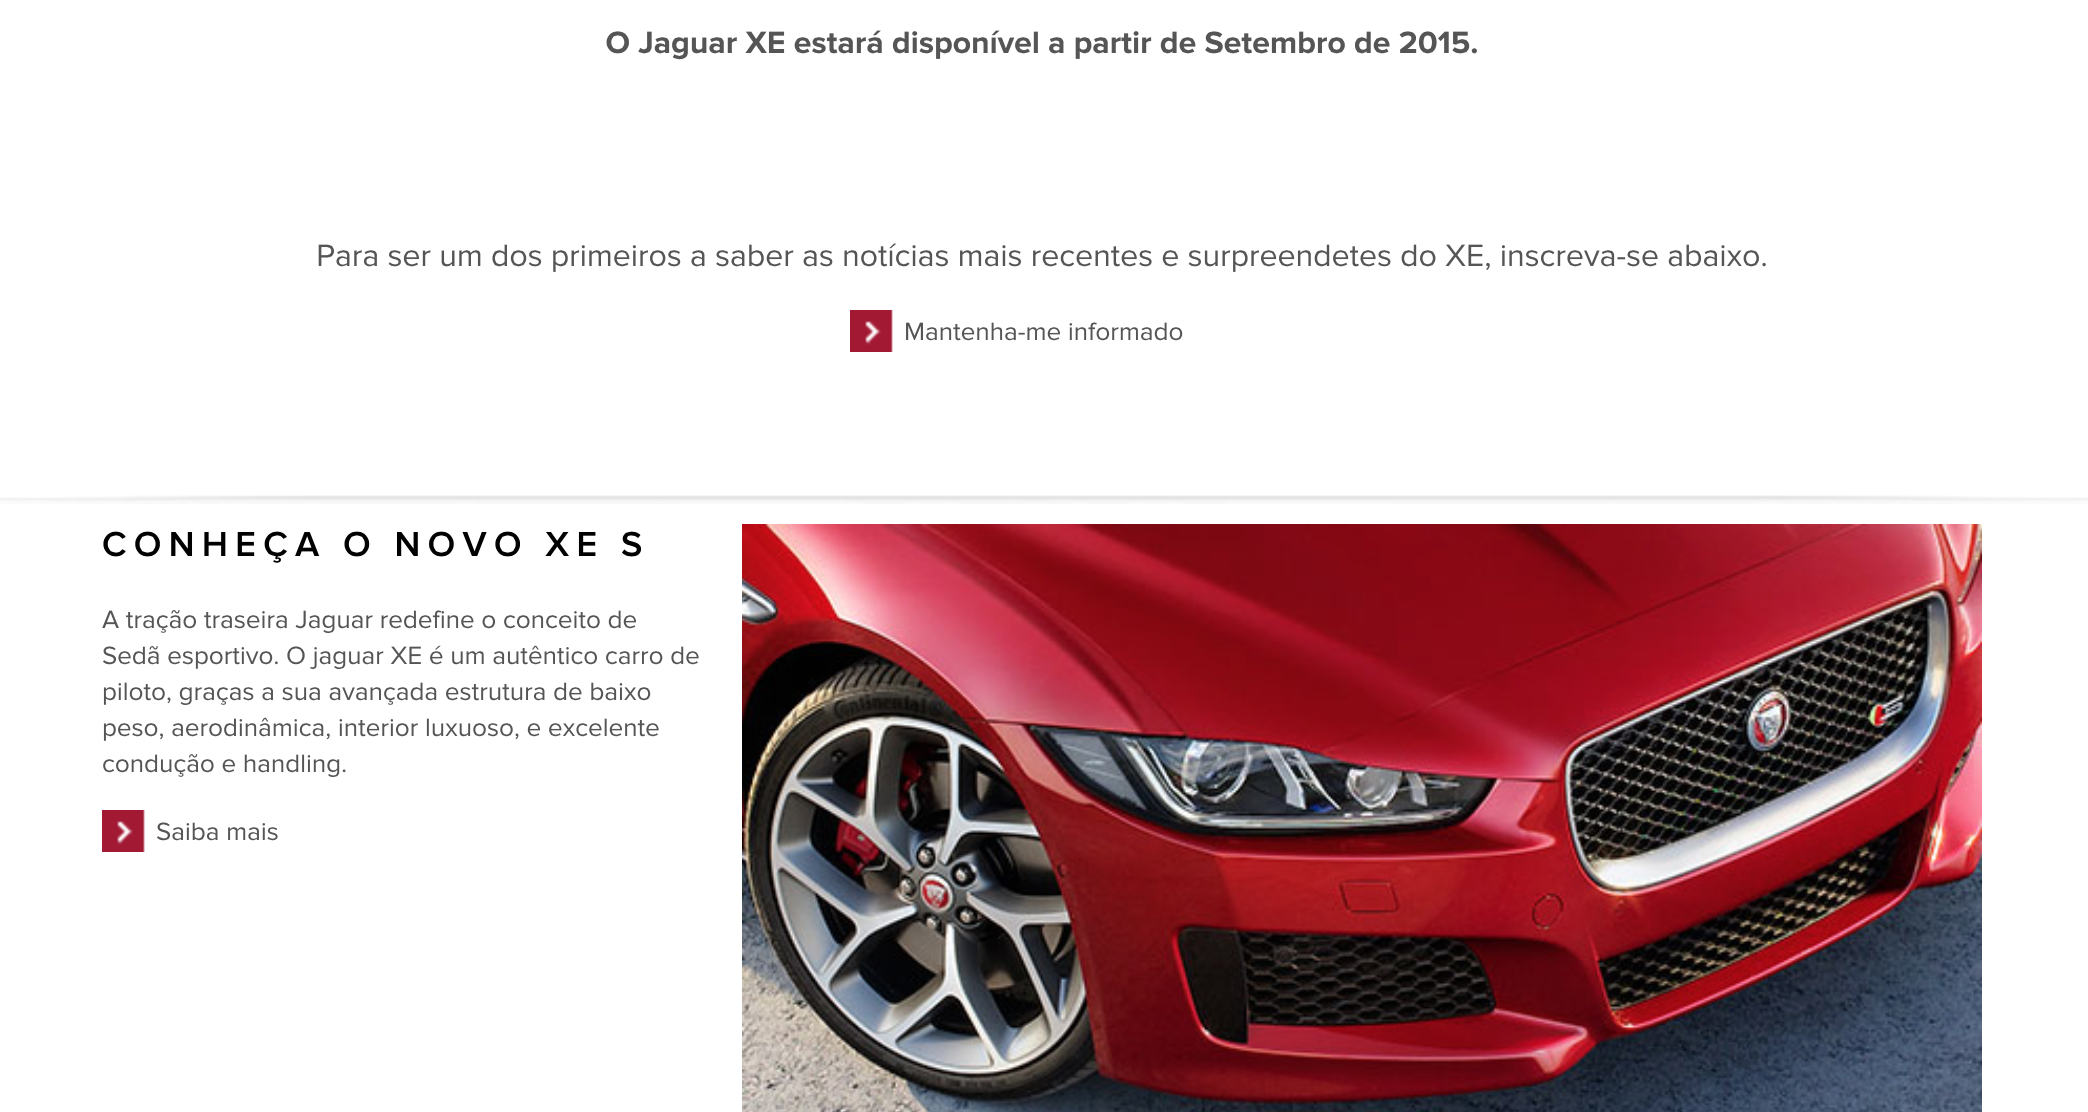Viewport: 2088px width, 1112px height.
Task: Click the tow hook cover on the front bumper
Action: (x=1369, y=895)
